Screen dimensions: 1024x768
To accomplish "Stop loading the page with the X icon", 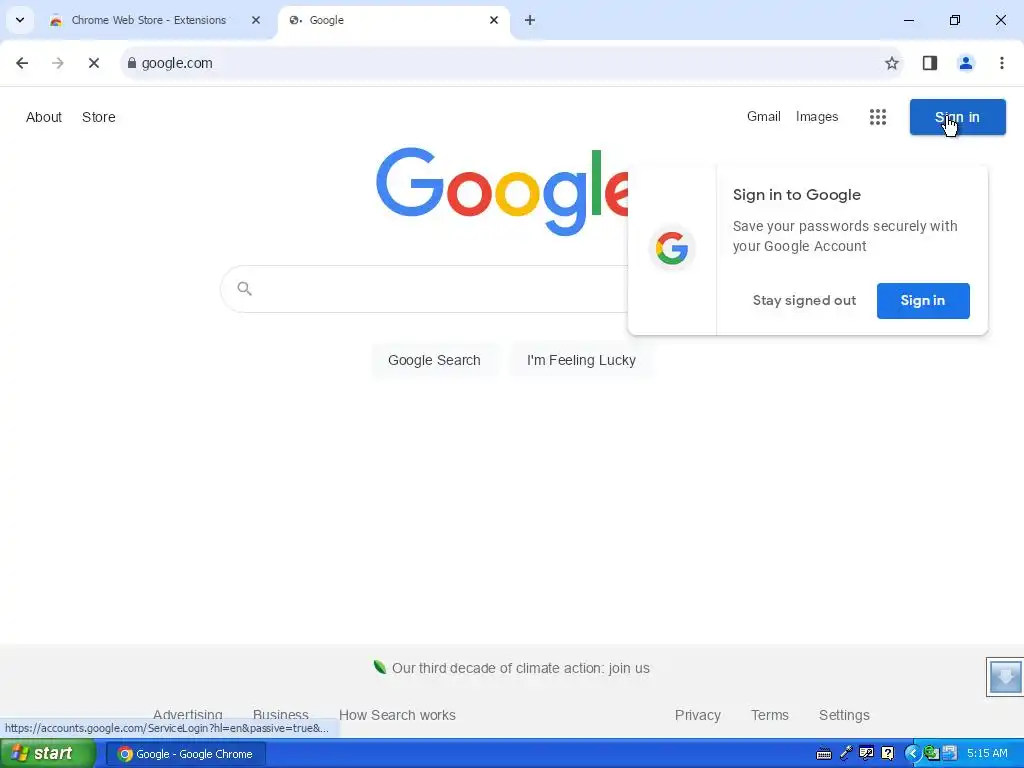I will click(93, 63).
